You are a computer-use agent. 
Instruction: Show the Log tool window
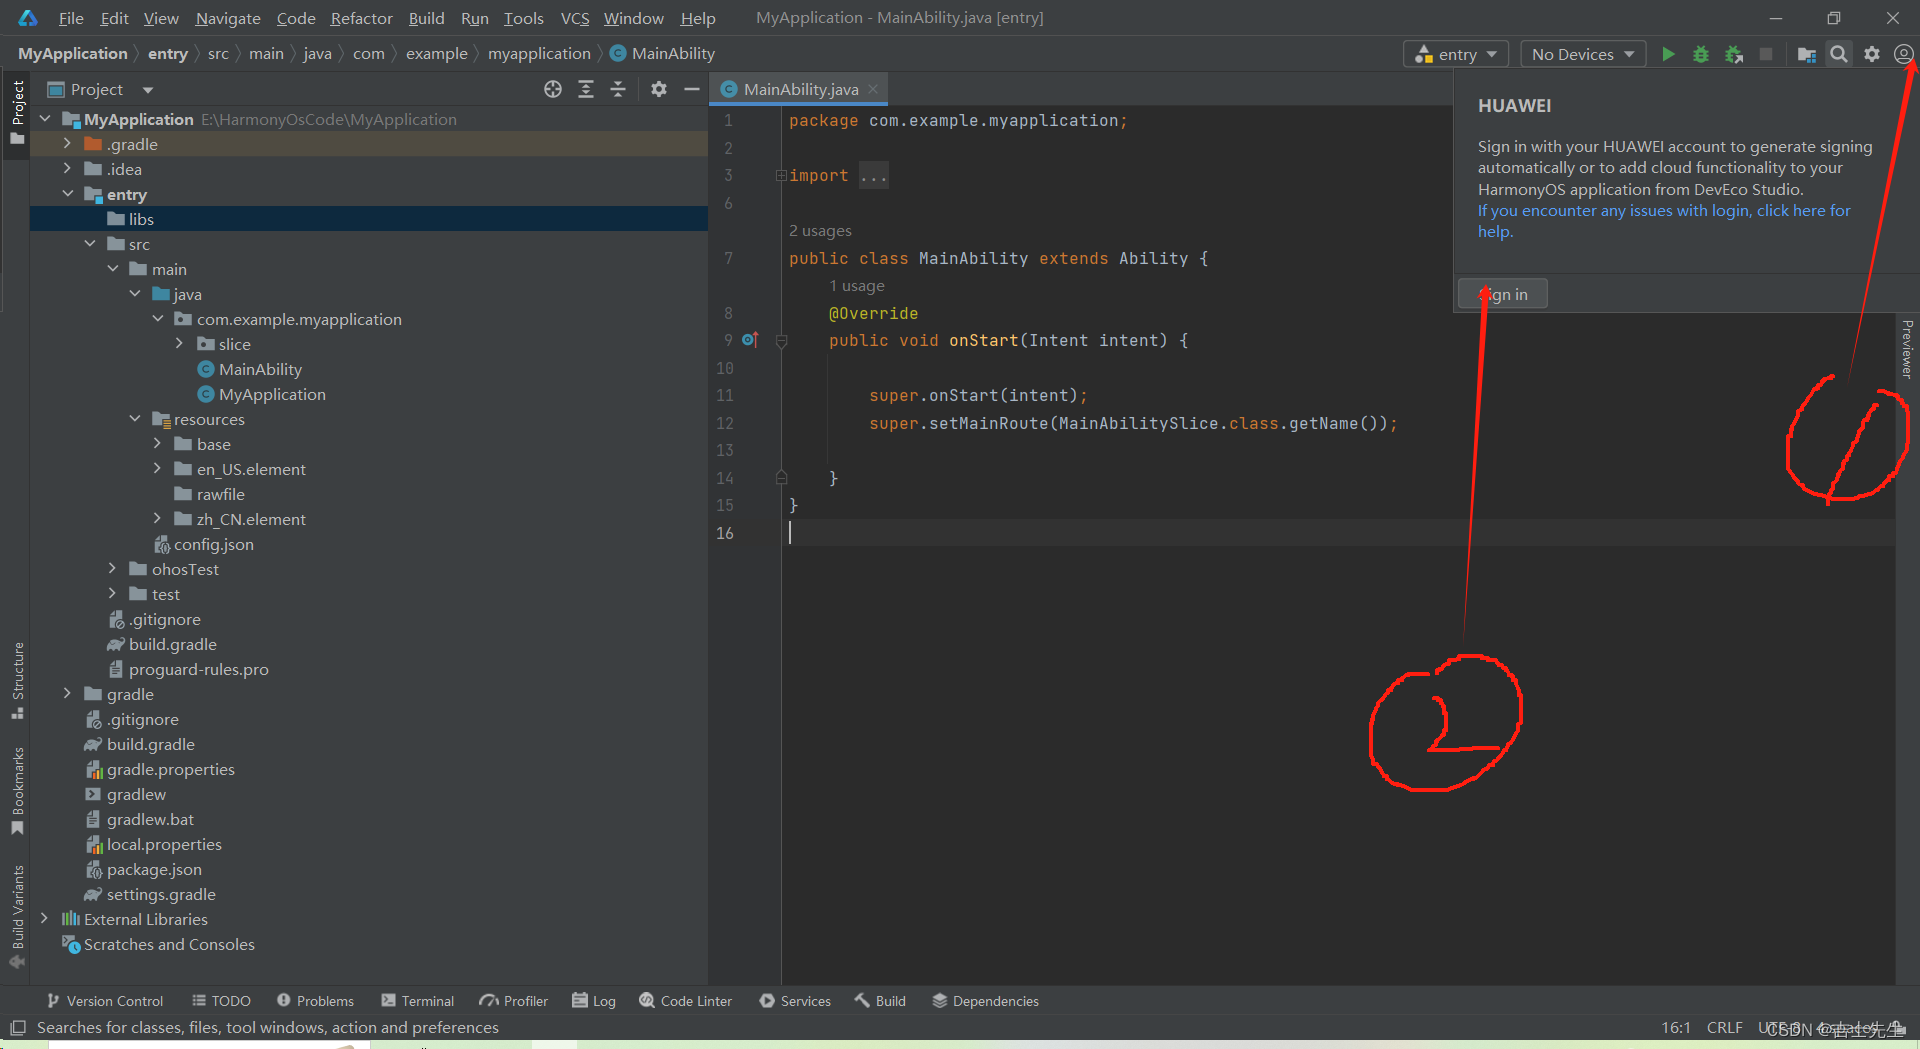point(594,1001)
